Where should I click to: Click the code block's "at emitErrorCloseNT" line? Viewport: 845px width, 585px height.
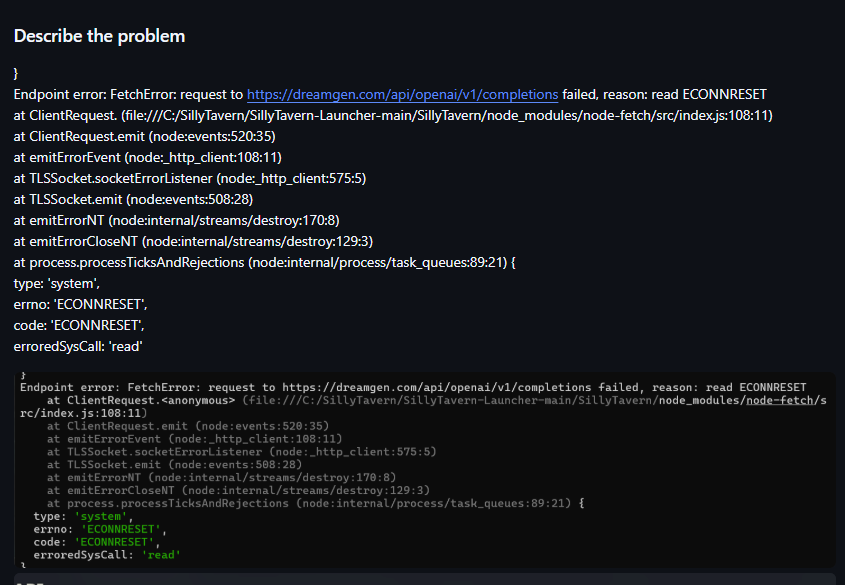pos(238,490)
